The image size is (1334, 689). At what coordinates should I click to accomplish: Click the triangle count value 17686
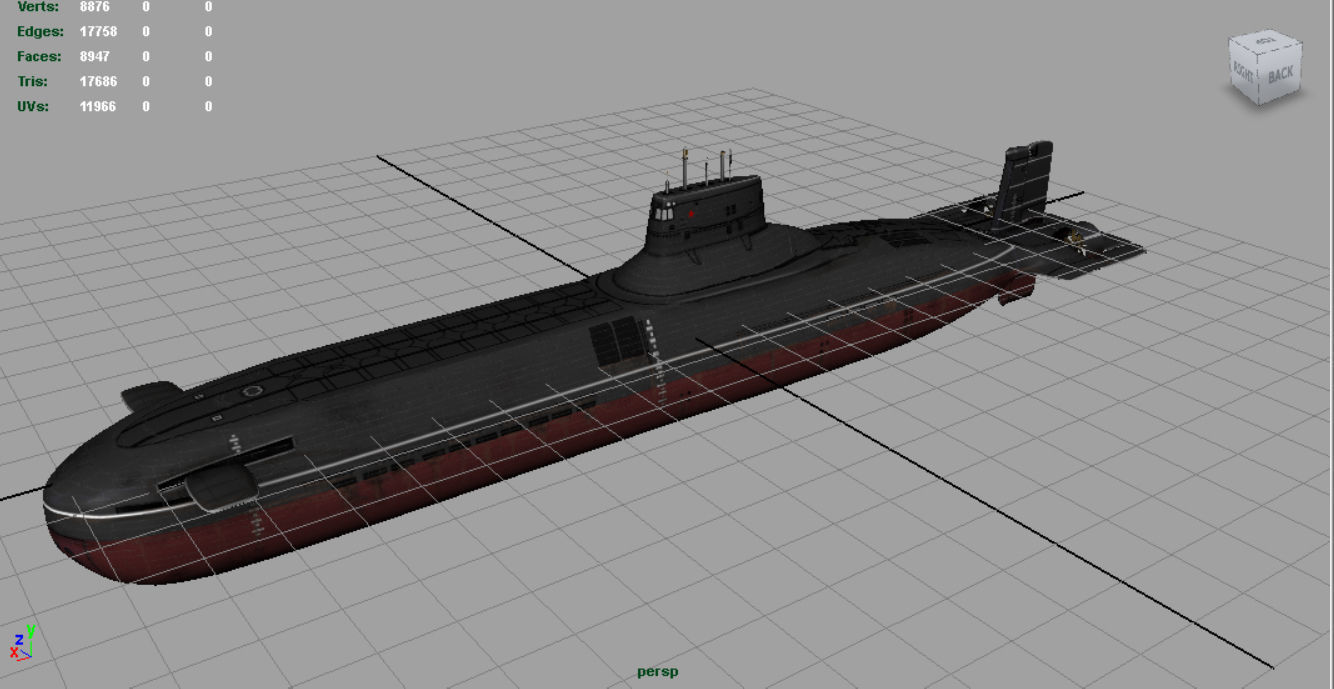click(x=98, y=82)
